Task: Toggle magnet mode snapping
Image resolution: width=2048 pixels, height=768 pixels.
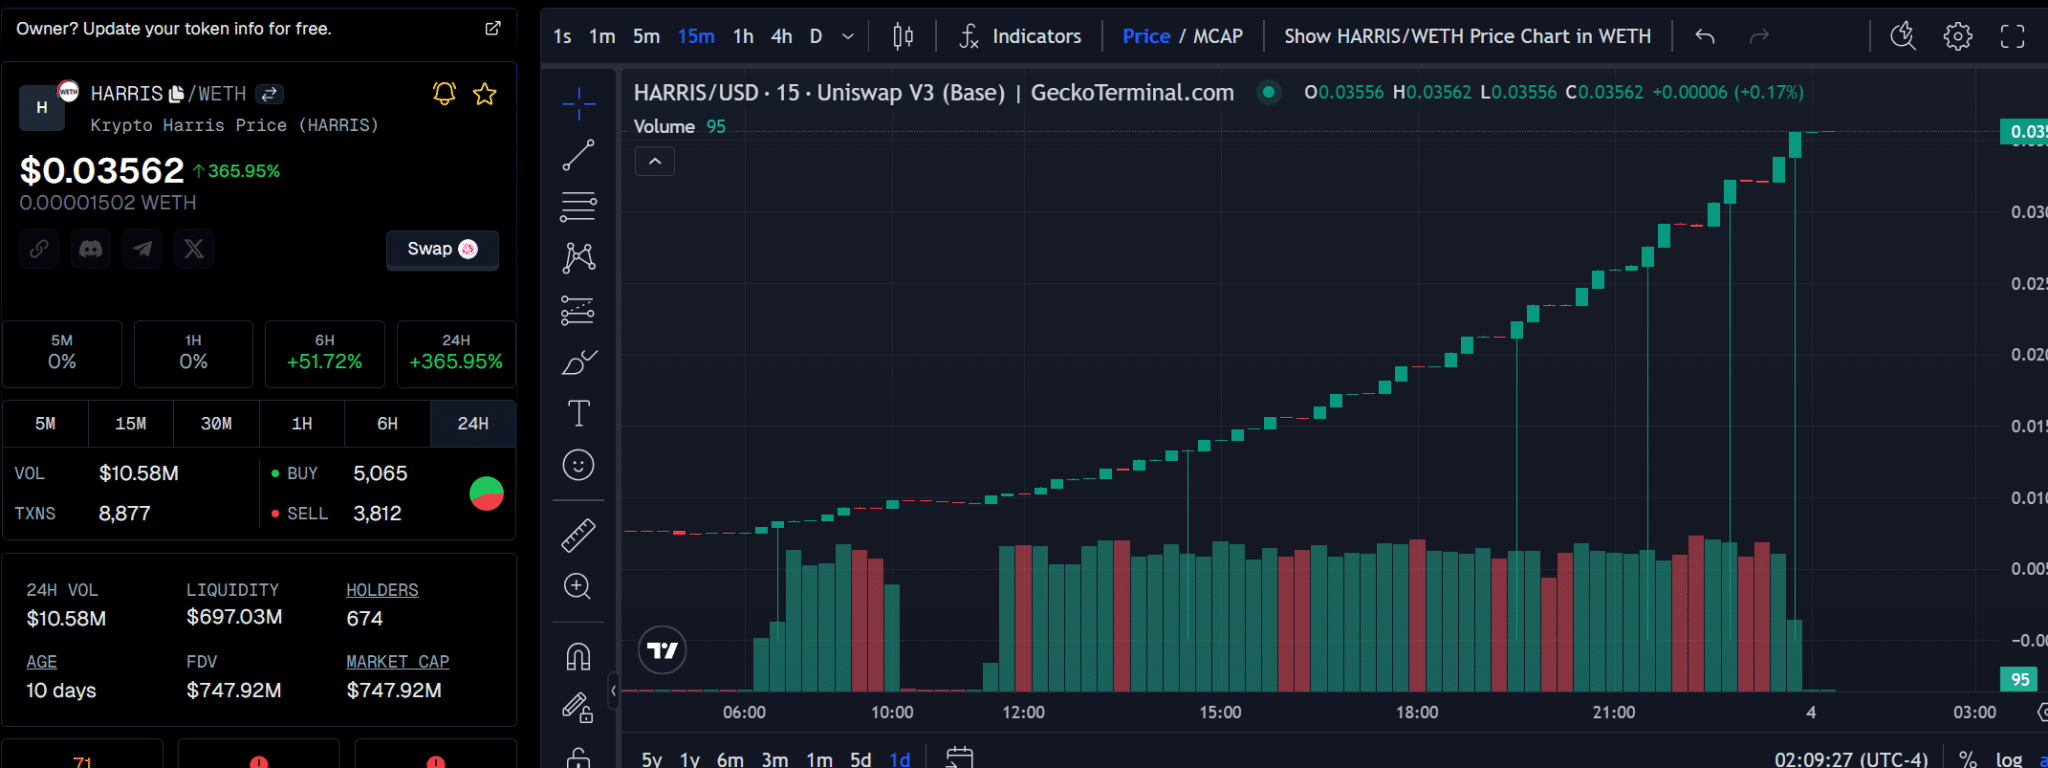Action: (x=578, y=656)
